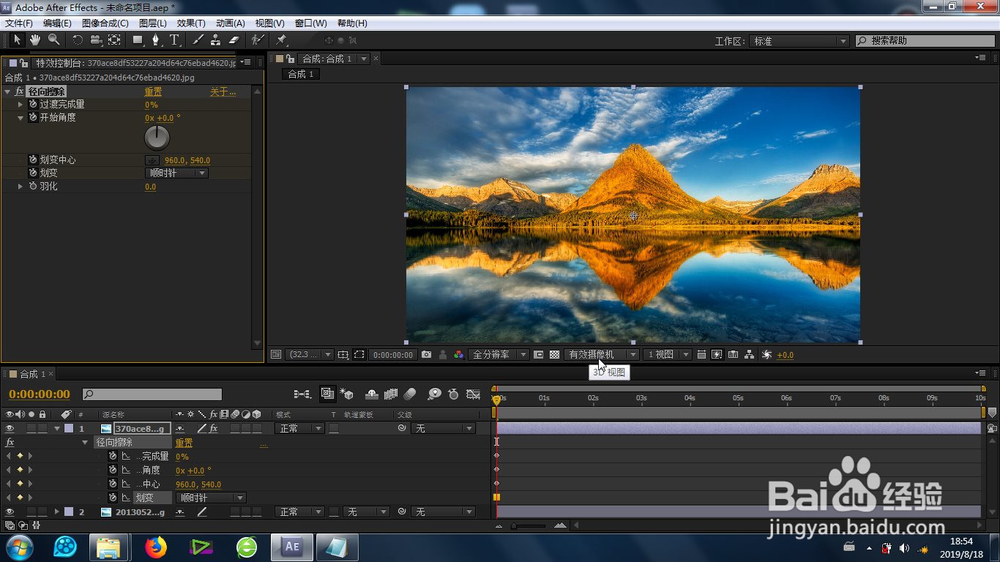
Task: Enable Motion Blur switch in timeline header
Action: click(x=410, y=394)
